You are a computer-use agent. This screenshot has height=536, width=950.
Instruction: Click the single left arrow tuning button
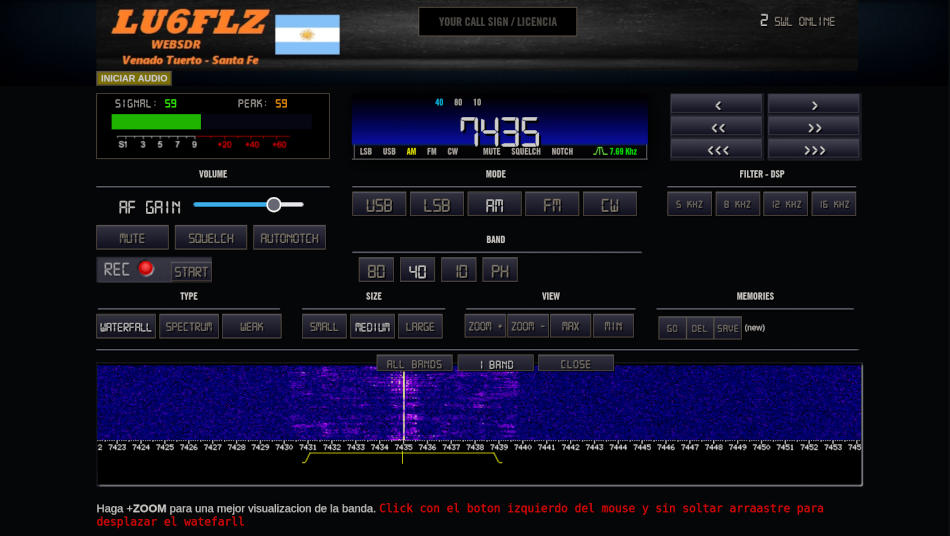point(716,105)
